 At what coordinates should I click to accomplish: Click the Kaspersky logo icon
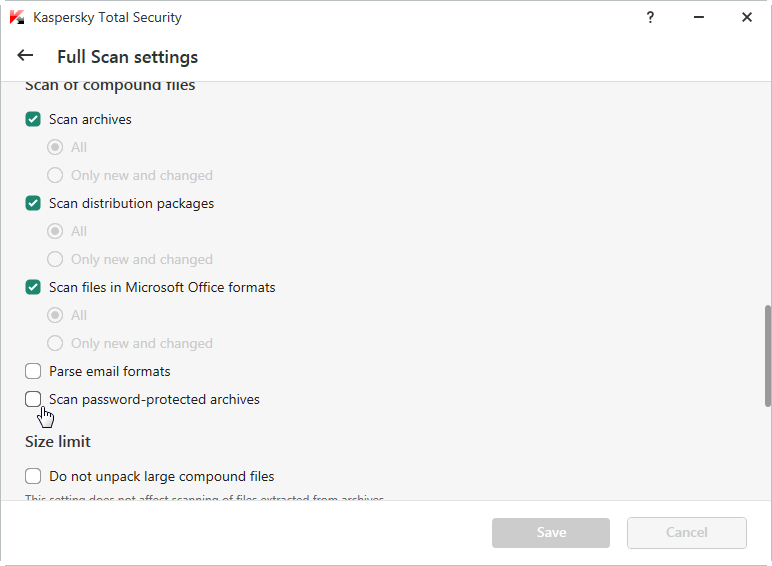tap(17, 17)
